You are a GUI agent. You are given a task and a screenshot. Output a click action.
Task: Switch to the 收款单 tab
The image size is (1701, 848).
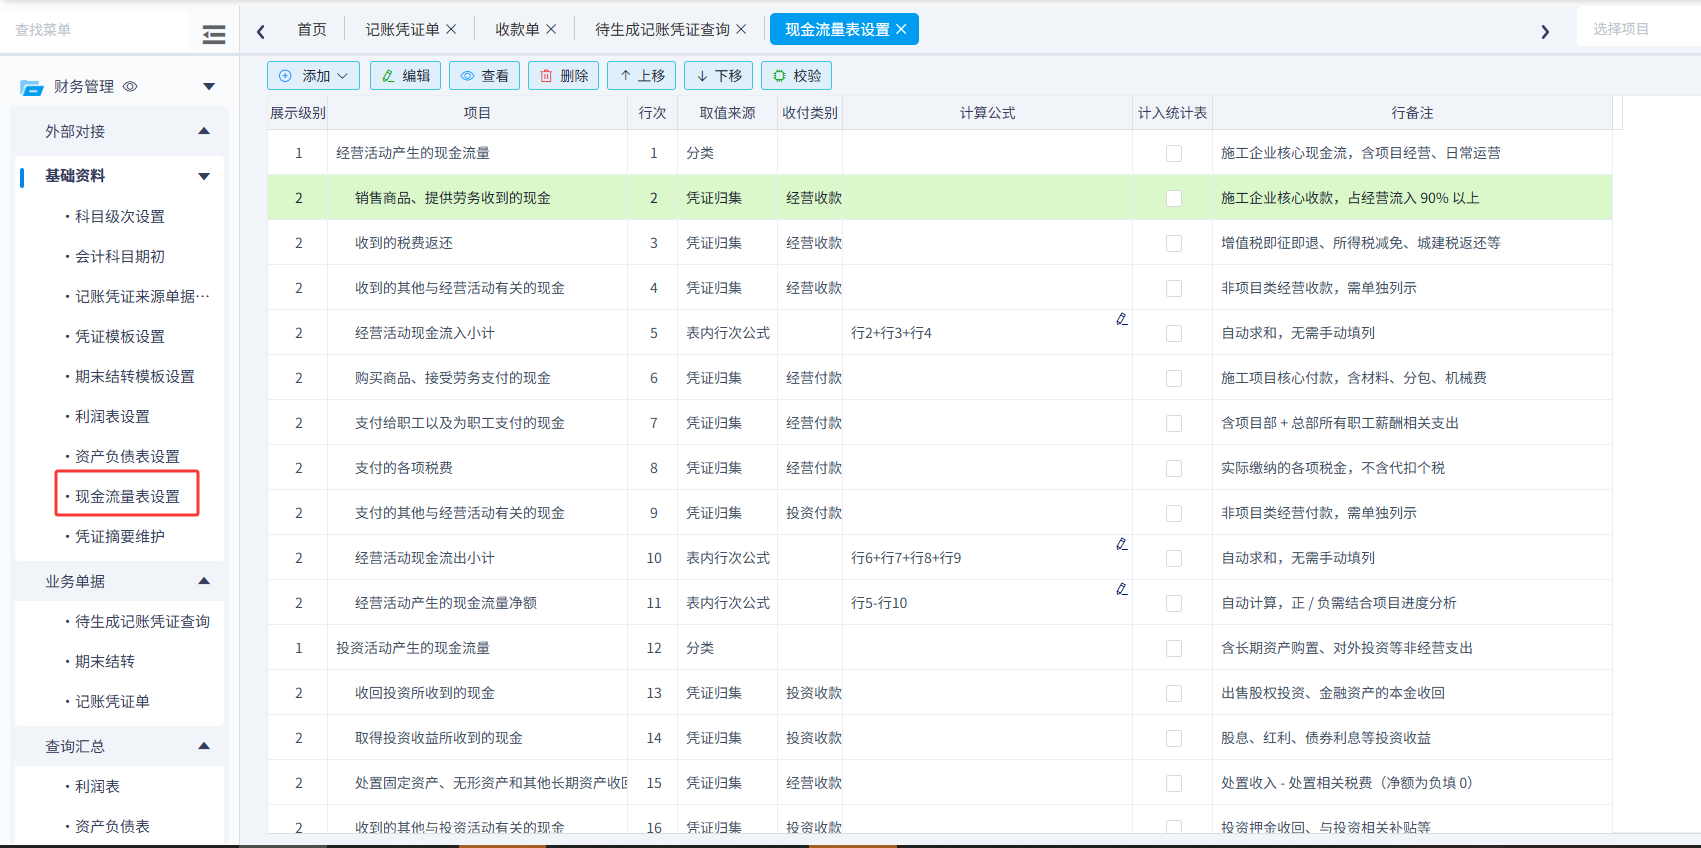coord(517,29)
